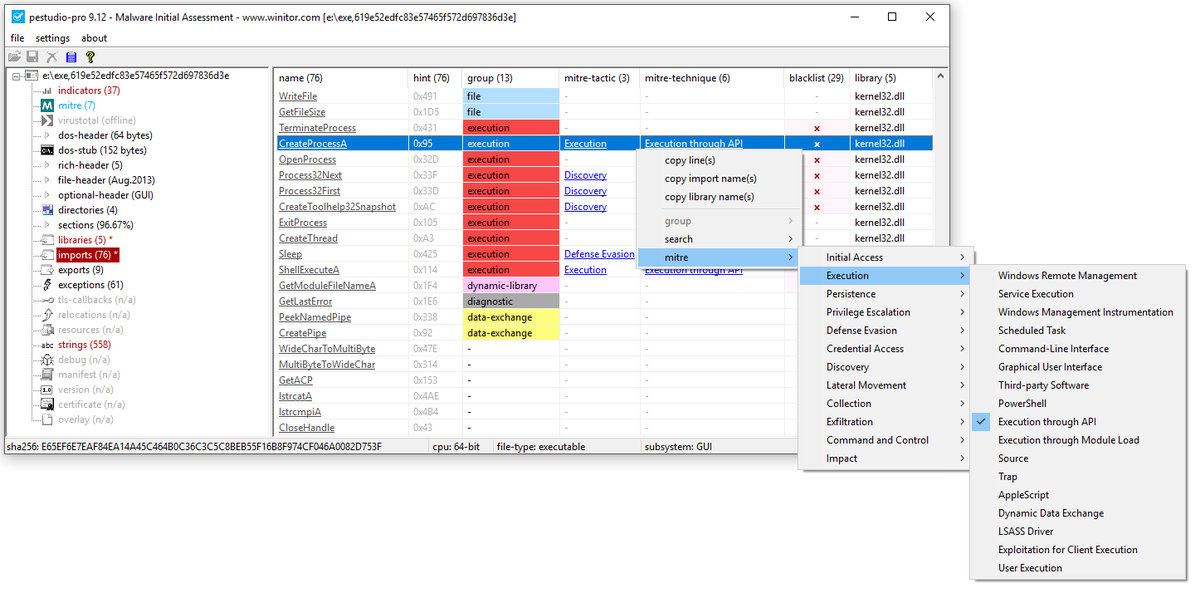Screen dimensions: 1200x598
Task: Sort by blacklist (29) column header
Action: pos(816,78)
